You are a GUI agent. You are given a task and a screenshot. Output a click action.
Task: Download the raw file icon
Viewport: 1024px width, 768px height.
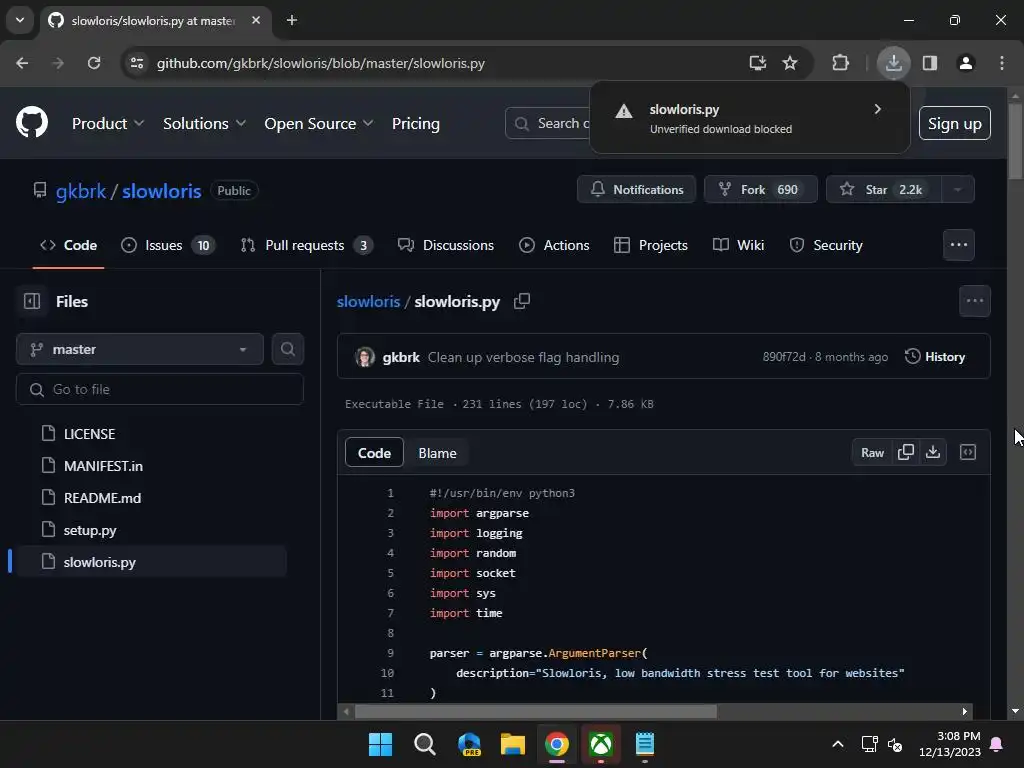[933, 452]
